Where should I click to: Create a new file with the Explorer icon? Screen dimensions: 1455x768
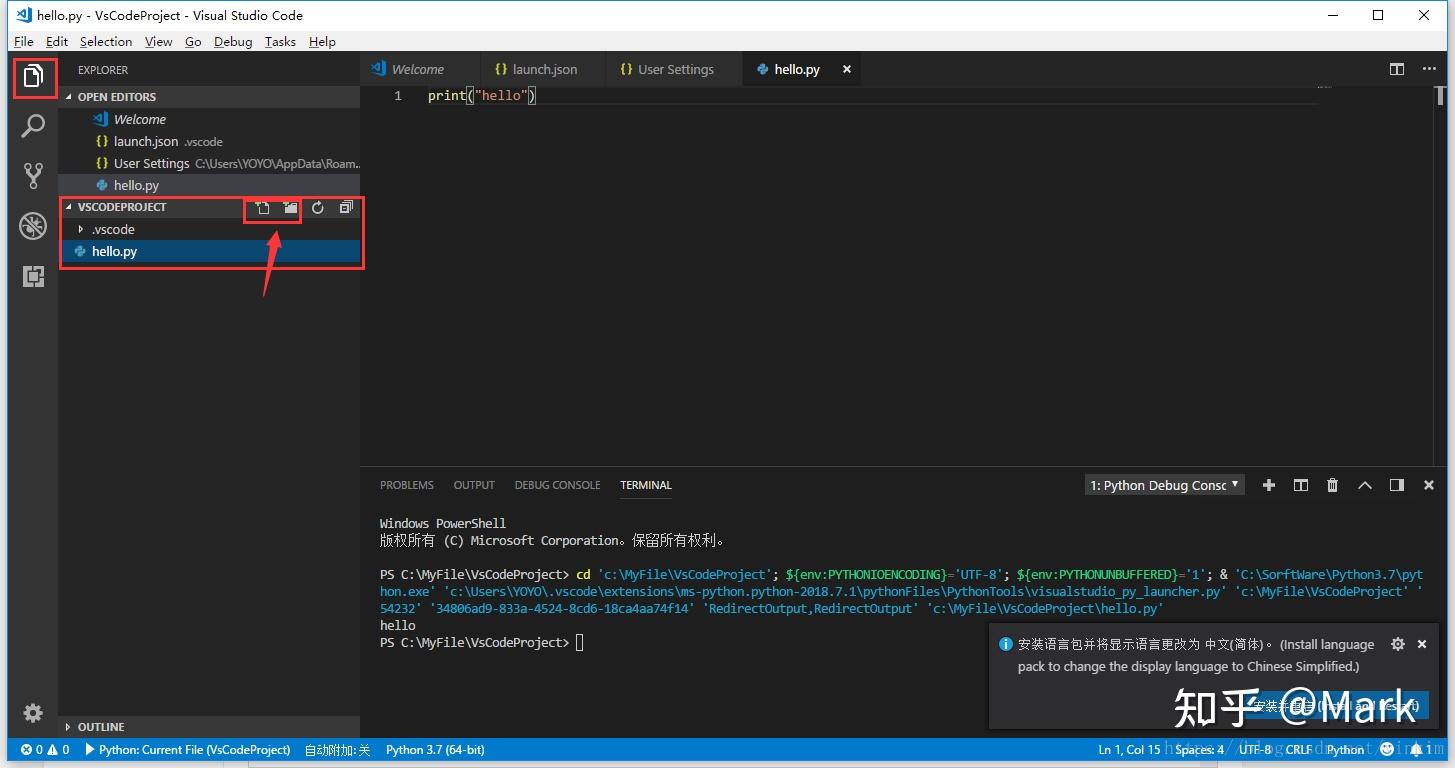point(261,207)
